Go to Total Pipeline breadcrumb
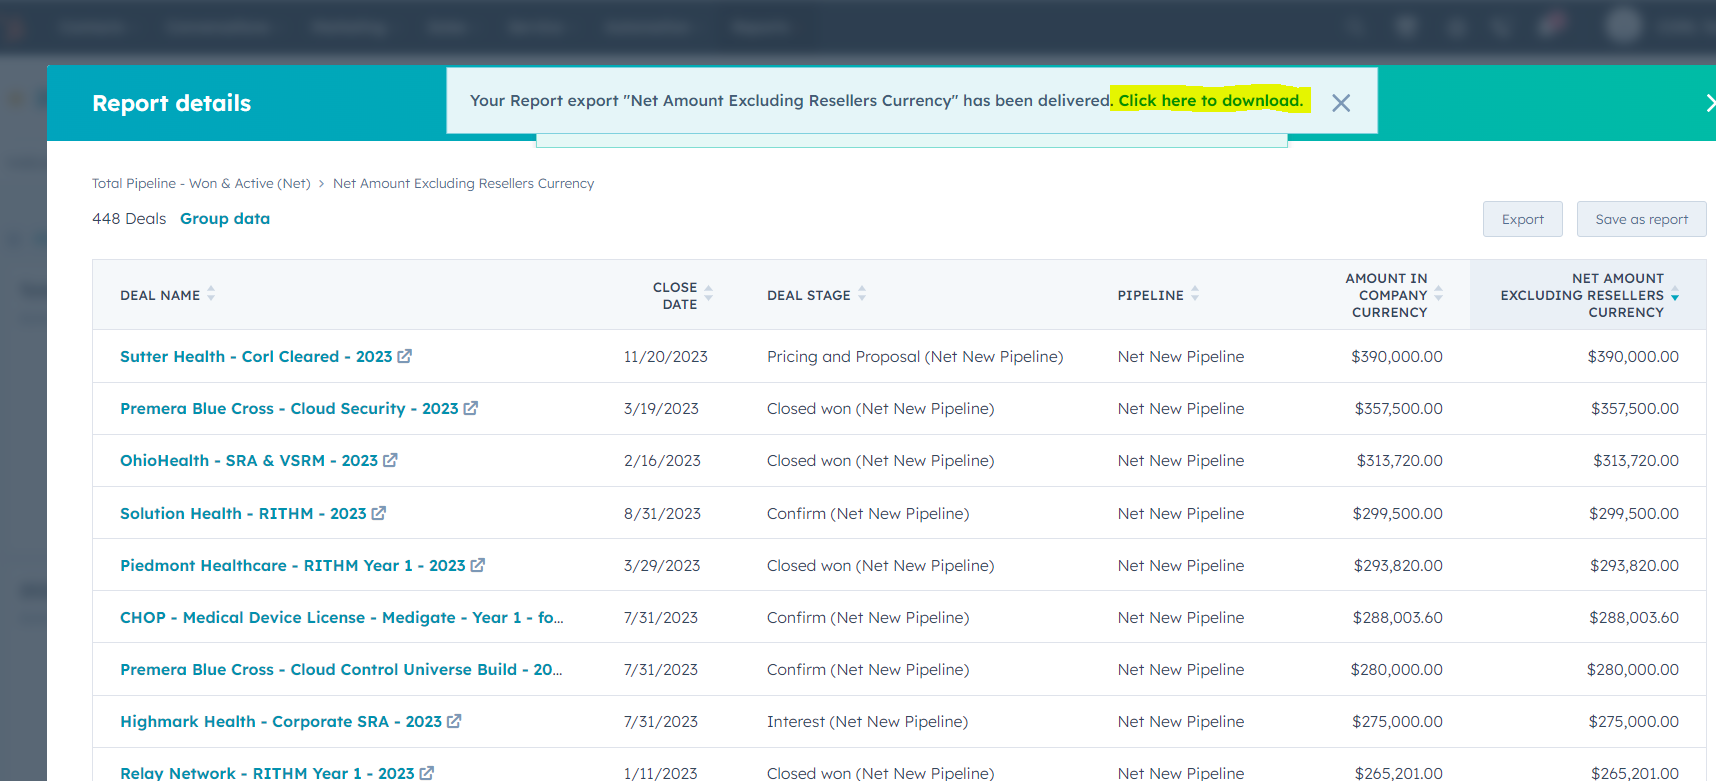This screenshot has width=1716, height=781. click(200, 183)
